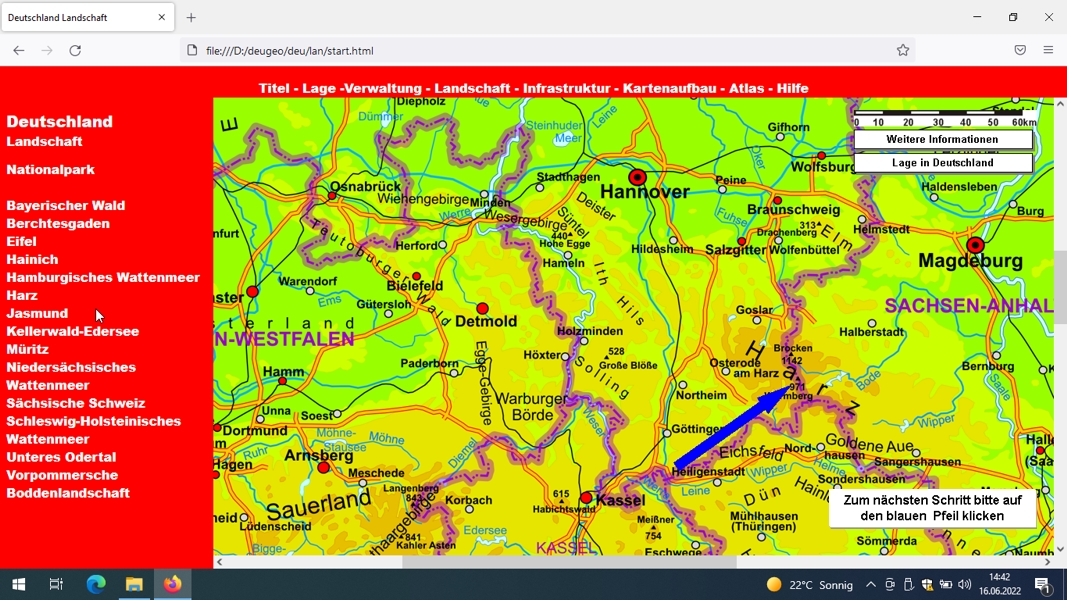Open the Kartenaufbau menu item

tap(670, 88)
